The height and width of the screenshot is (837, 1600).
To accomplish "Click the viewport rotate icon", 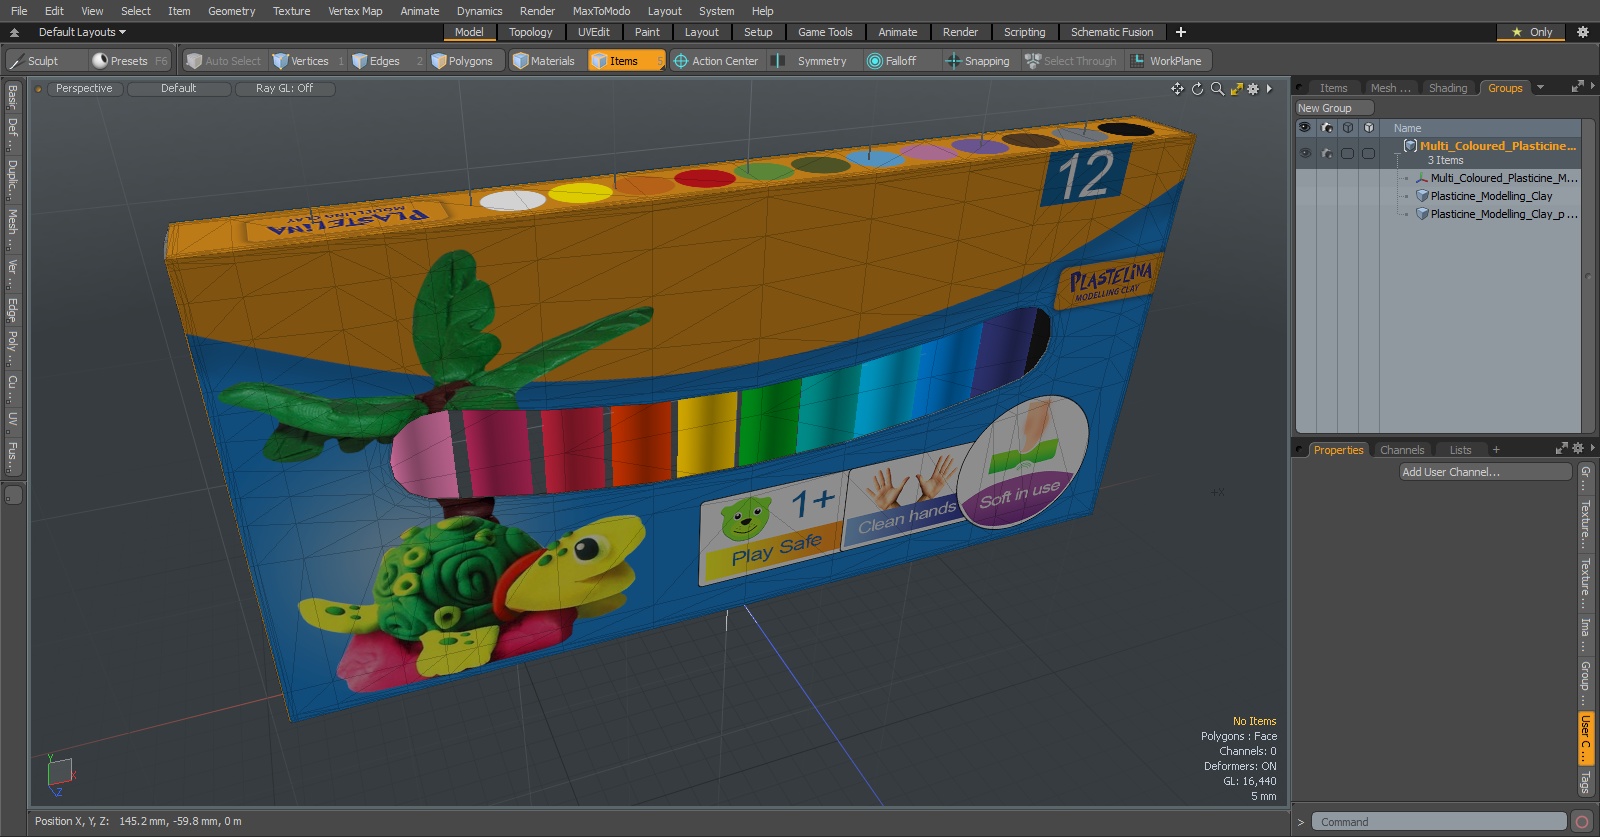I will click(x=1197, y=89).
